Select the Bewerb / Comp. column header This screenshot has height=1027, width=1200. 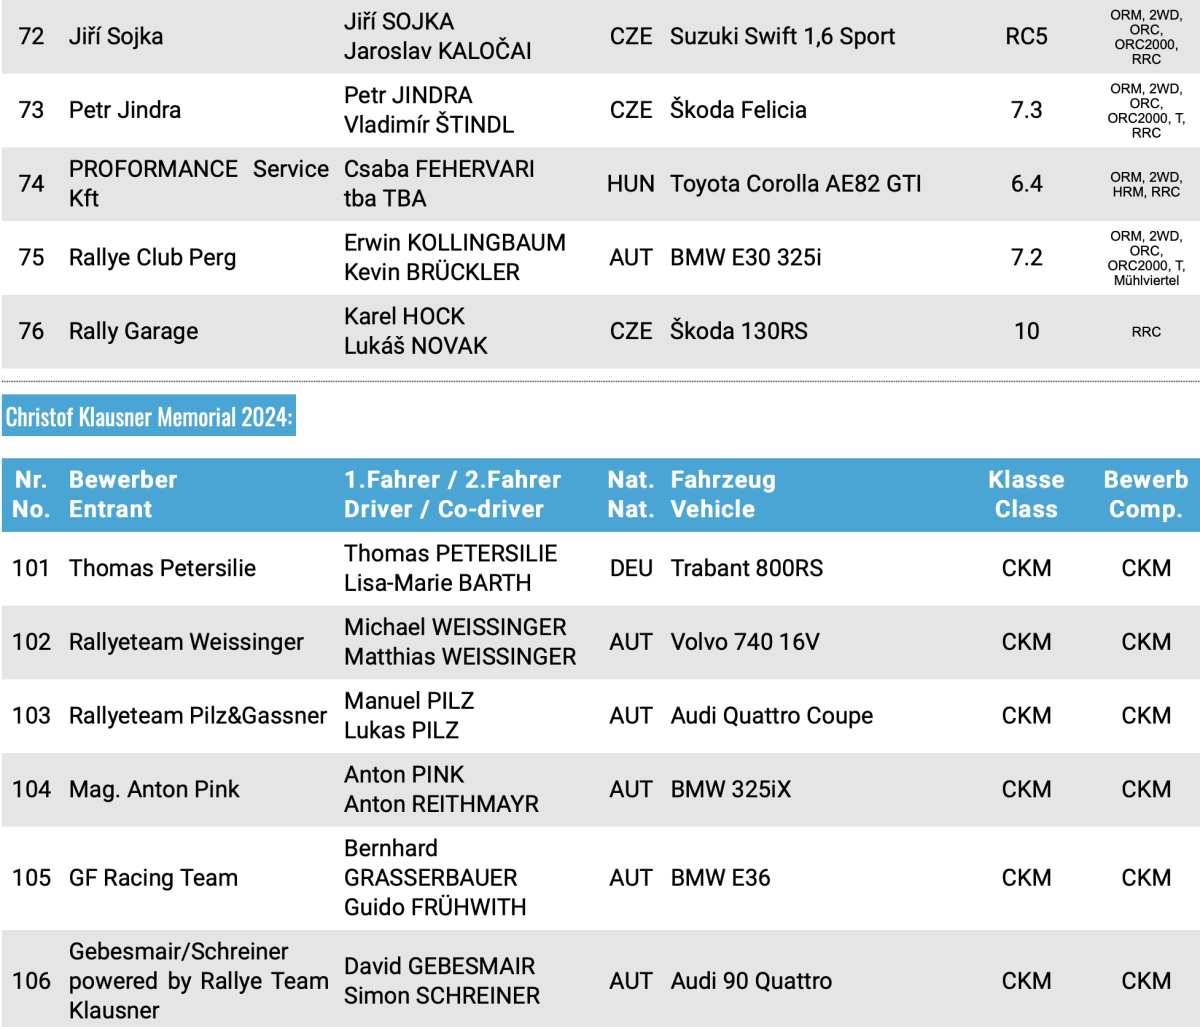pyautogui.click(x=1145, y=494)
